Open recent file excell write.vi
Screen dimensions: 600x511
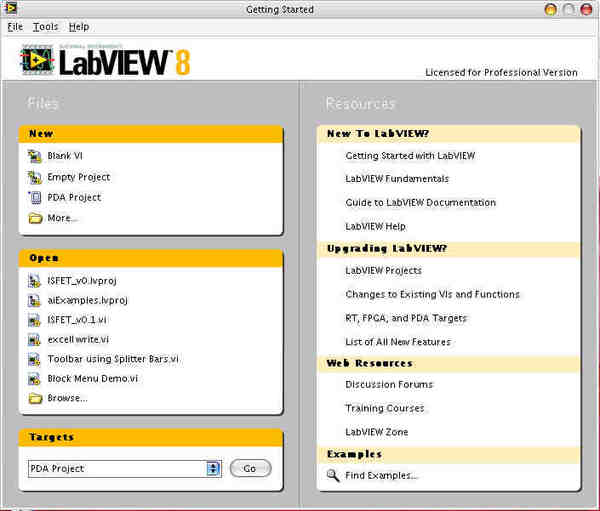coord(78,340)
